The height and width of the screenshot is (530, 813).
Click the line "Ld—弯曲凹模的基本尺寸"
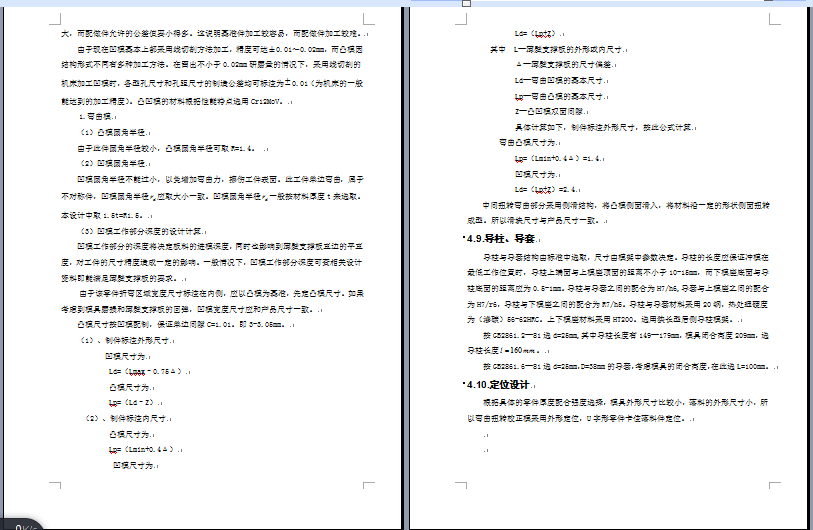pos(559,80)
